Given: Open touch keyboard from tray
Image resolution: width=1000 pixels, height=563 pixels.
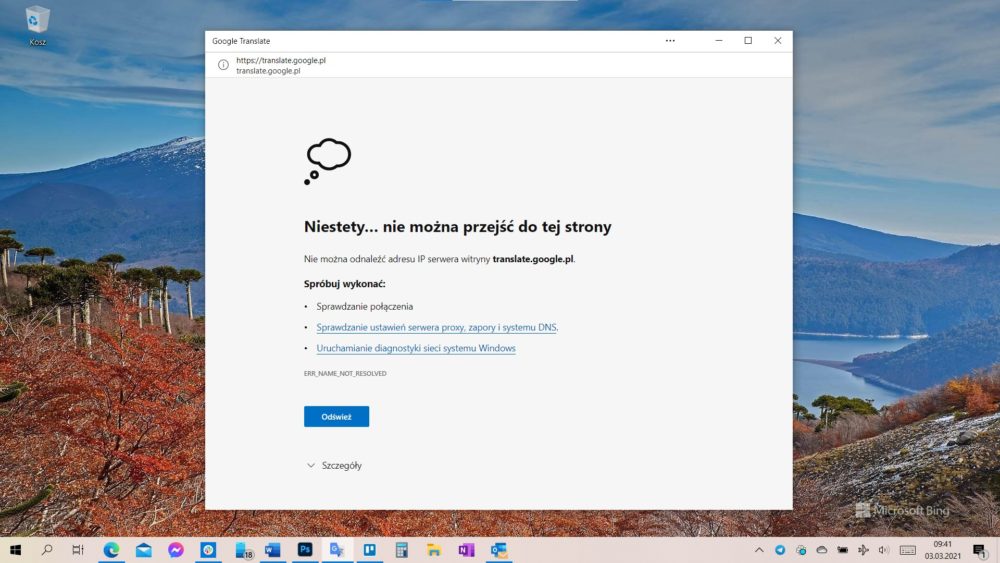Looking at the screenshot, I should (908, 550).
